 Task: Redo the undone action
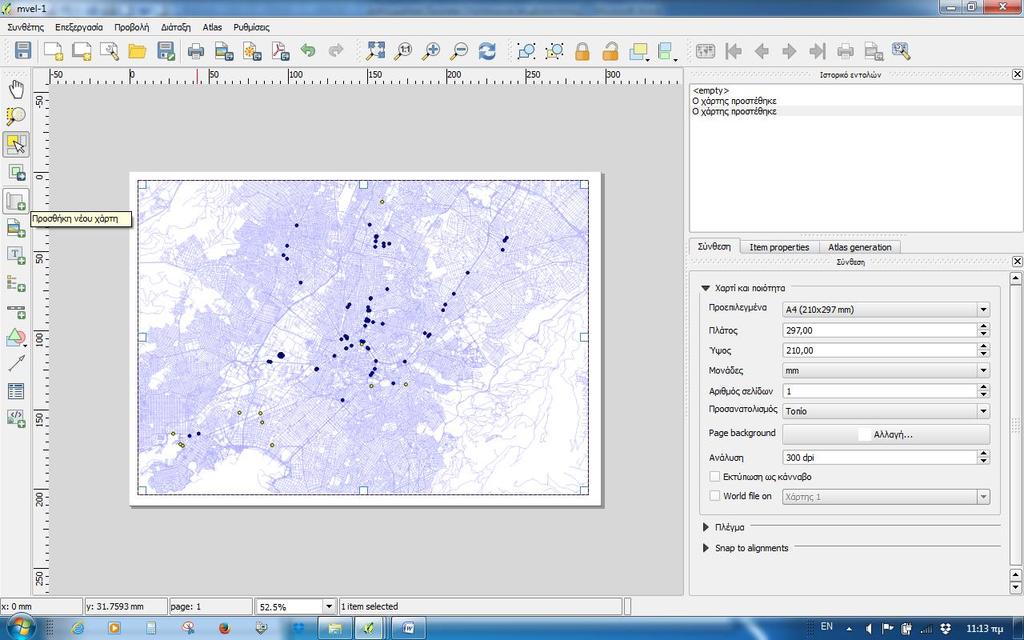[336, 51]
